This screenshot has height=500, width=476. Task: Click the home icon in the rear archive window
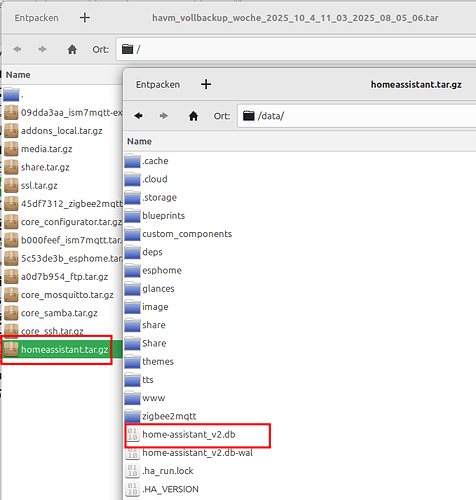point(72,49)
